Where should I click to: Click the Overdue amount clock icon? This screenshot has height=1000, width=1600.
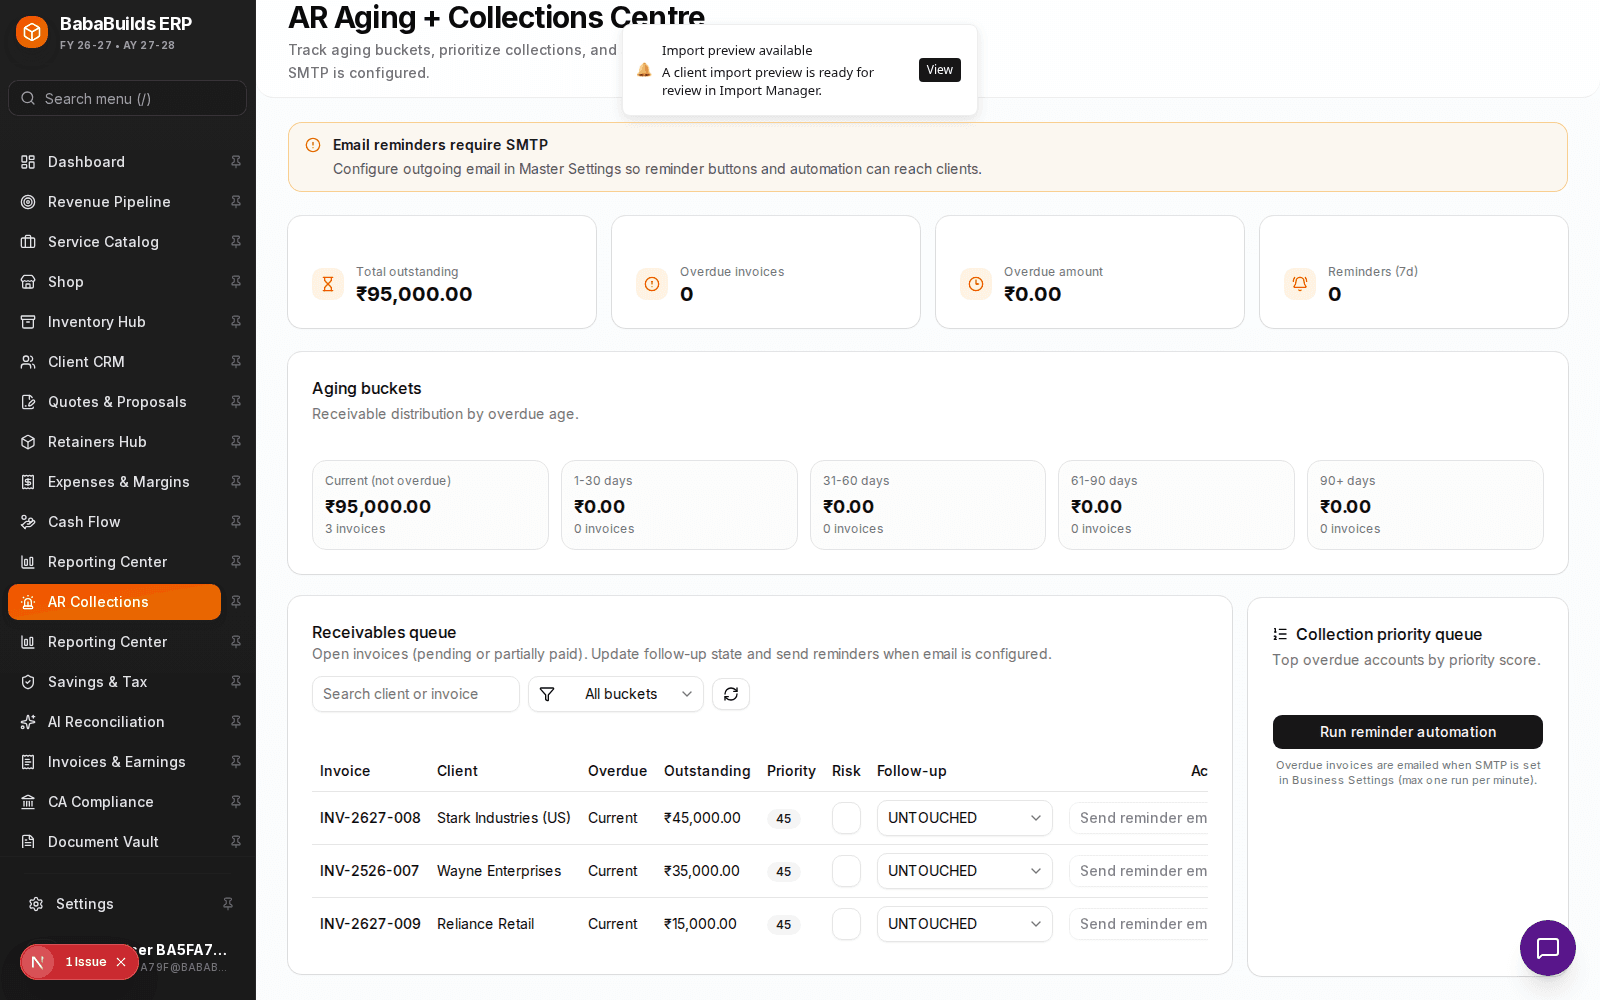point(976,284)
